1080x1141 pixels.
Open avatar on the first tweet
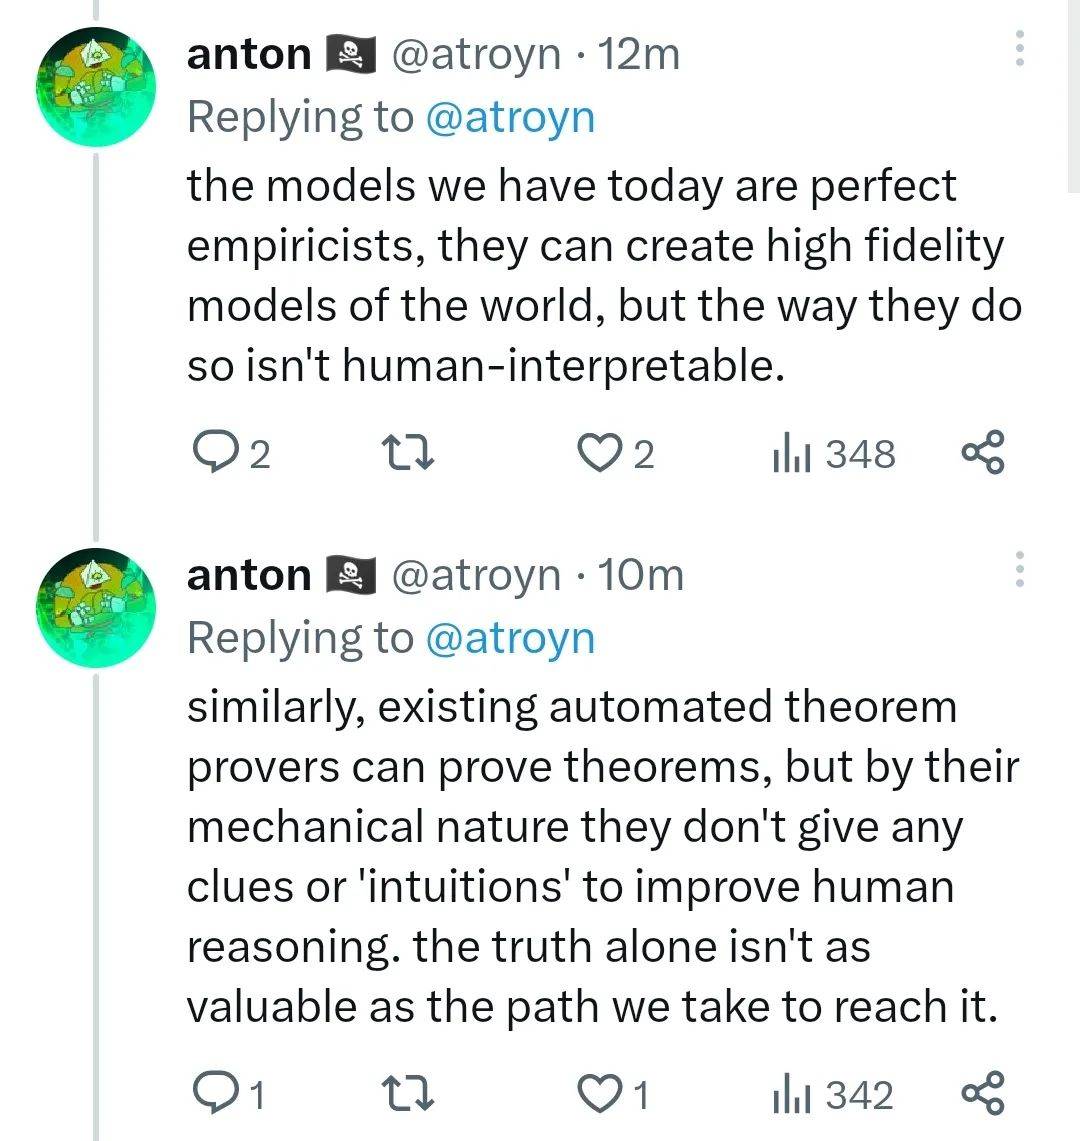tap(94, 87)
